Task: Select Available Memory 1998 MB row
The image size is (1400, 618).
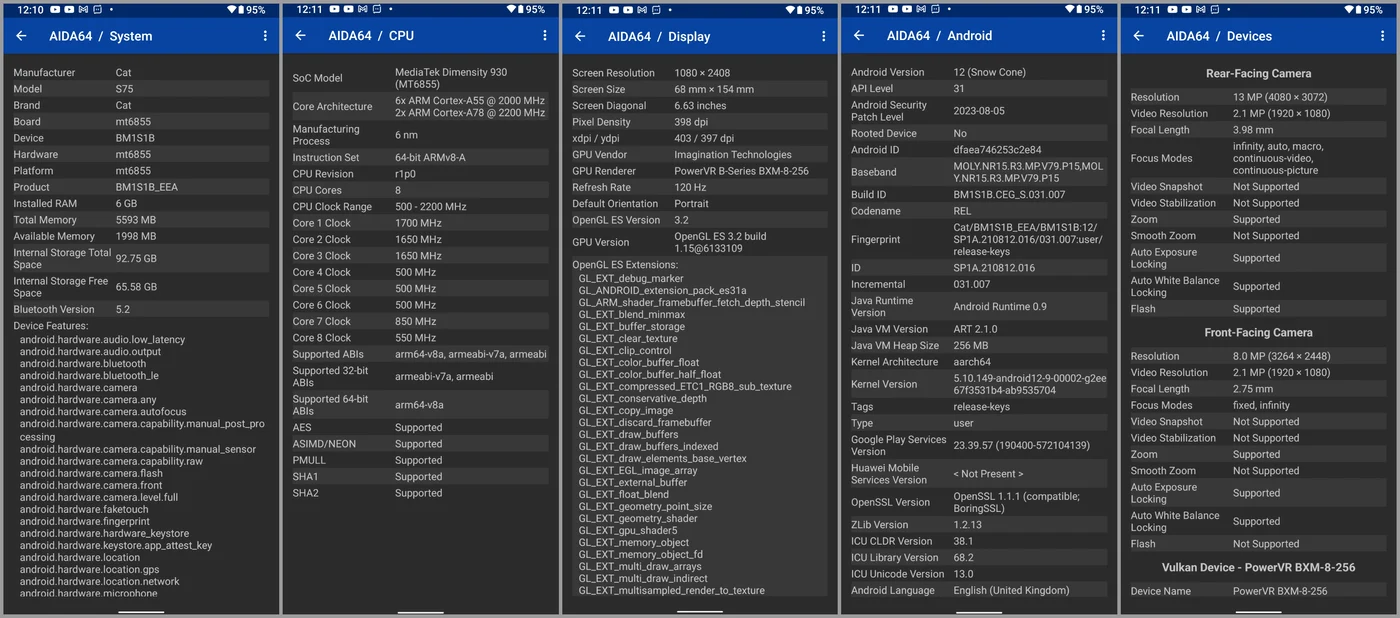Action: [140, 237]
